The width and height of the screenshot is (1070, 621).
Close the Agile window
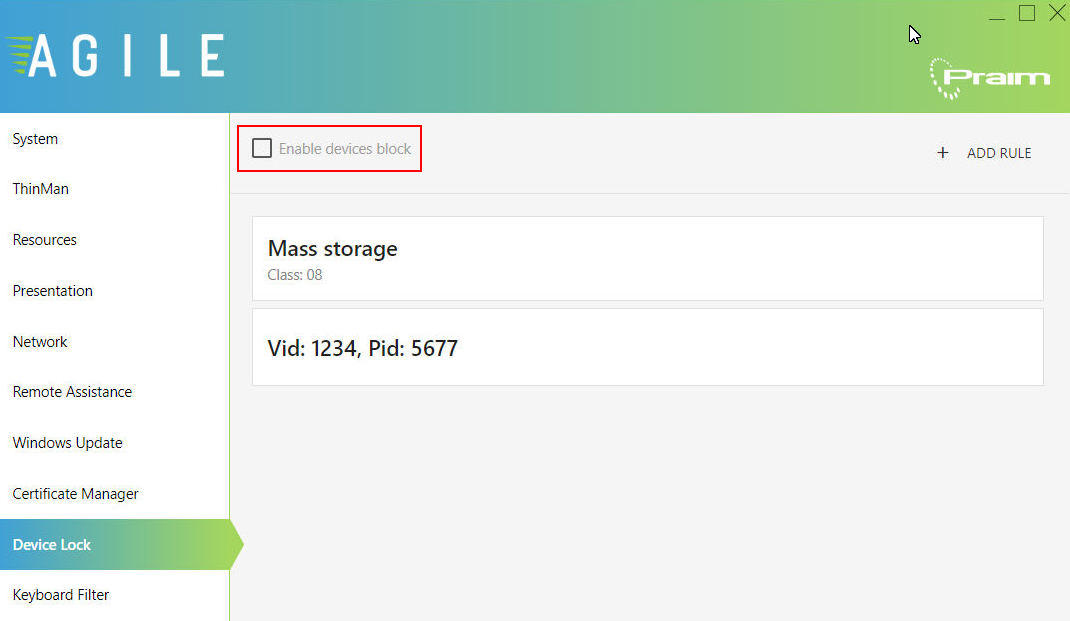tap(1057, 13)
